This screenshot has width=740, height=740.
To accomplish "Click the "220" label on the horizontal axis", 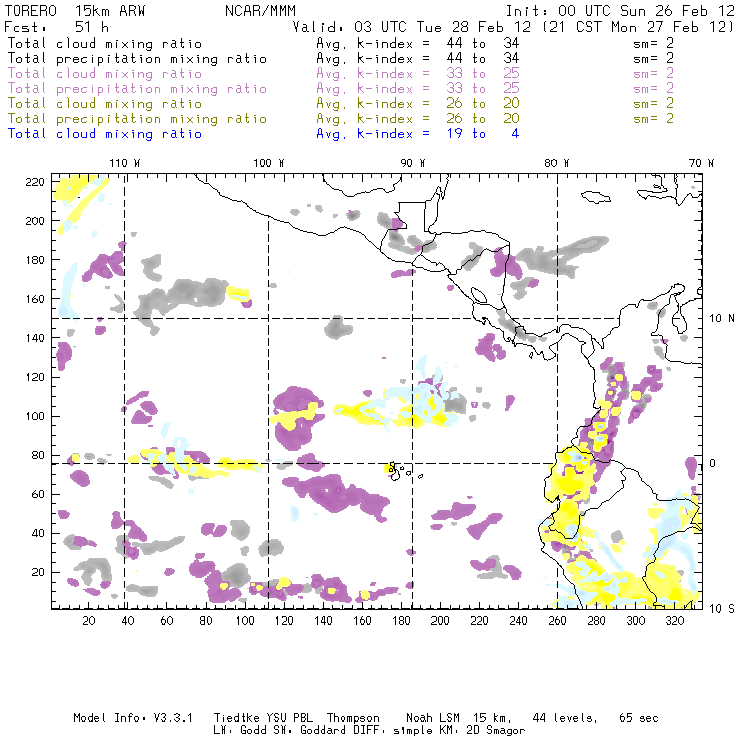I will [479, 621].
